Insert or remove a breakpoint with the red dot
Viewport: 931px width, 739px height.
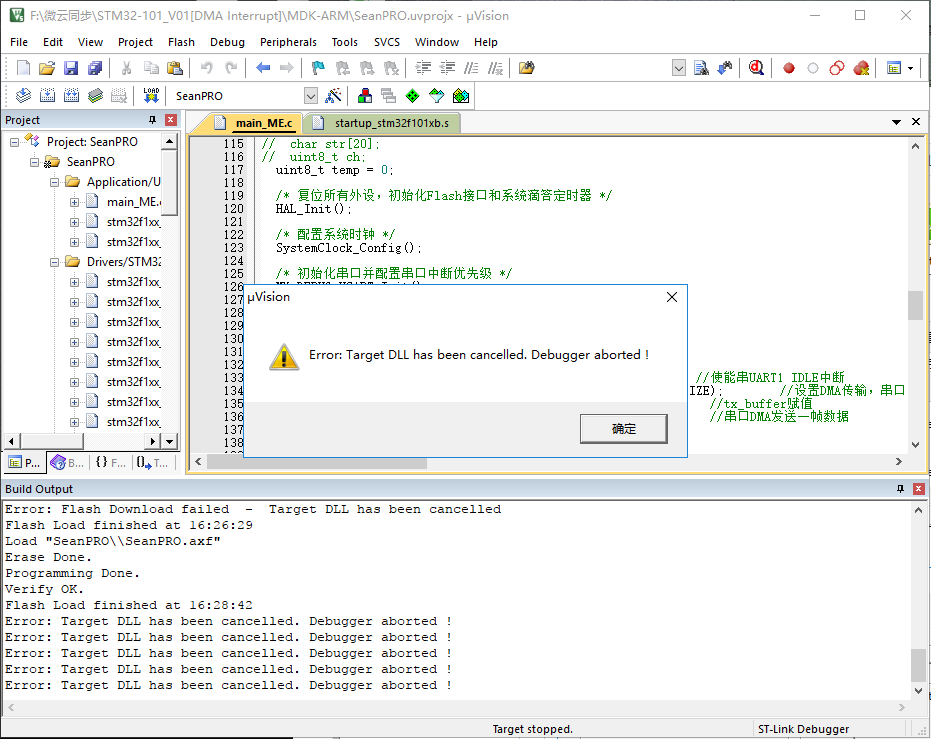(x=788, y=68)
